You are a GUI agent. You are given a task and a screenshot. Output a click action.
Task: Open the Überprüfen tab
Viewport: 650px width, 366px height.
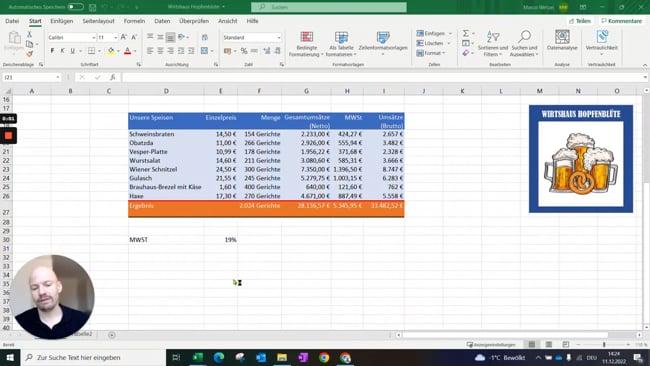pos(194,21)
